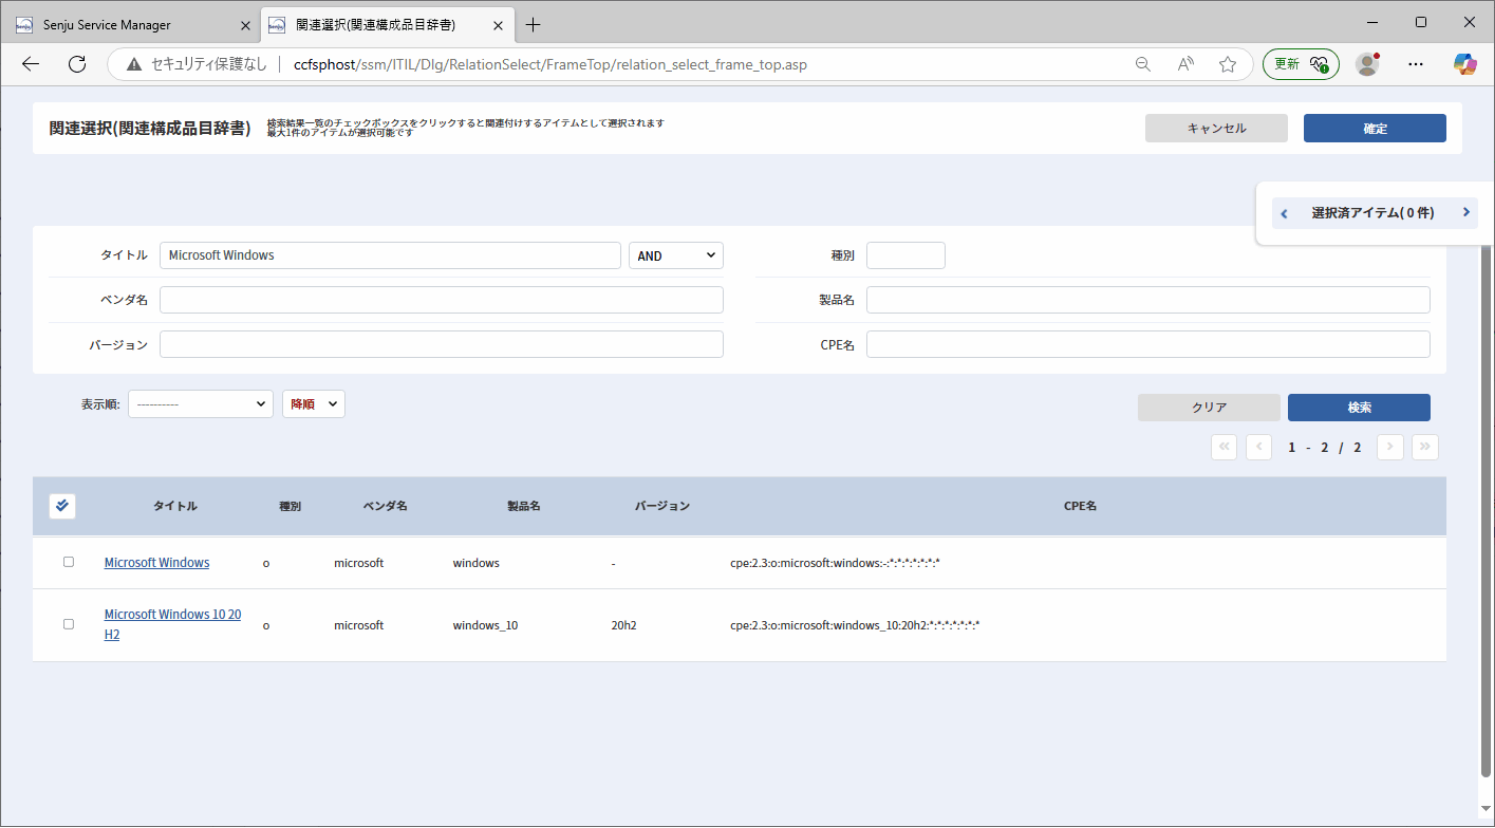
Task: Go to the next results page
Action: tap(1390, 447)
